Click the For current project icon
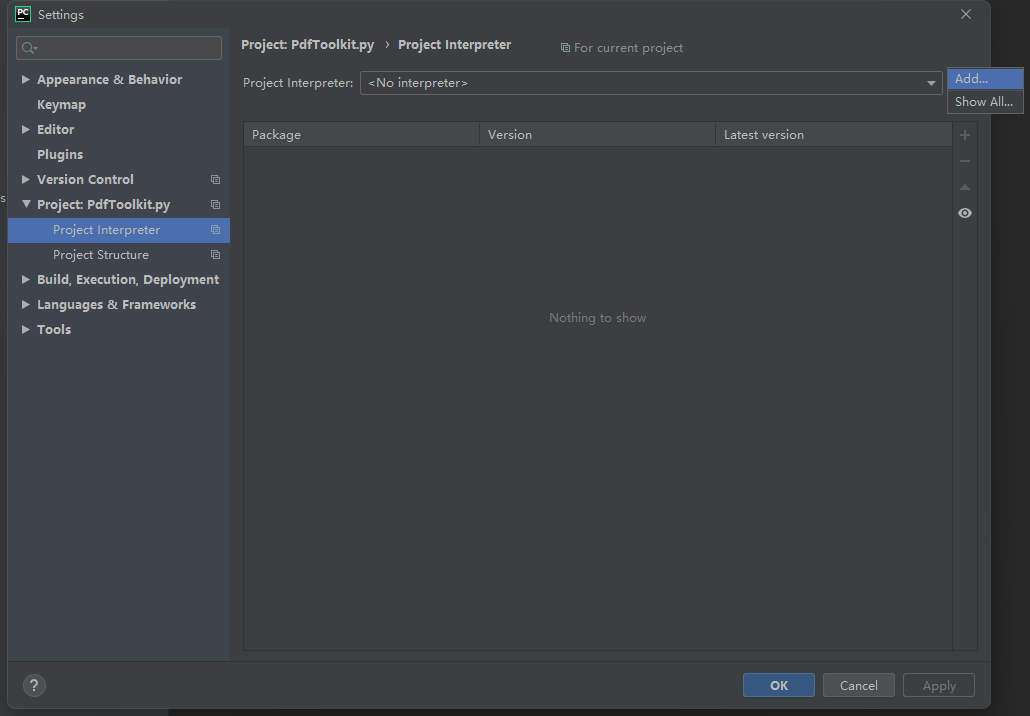The image size is (1030, 716). 565,48
